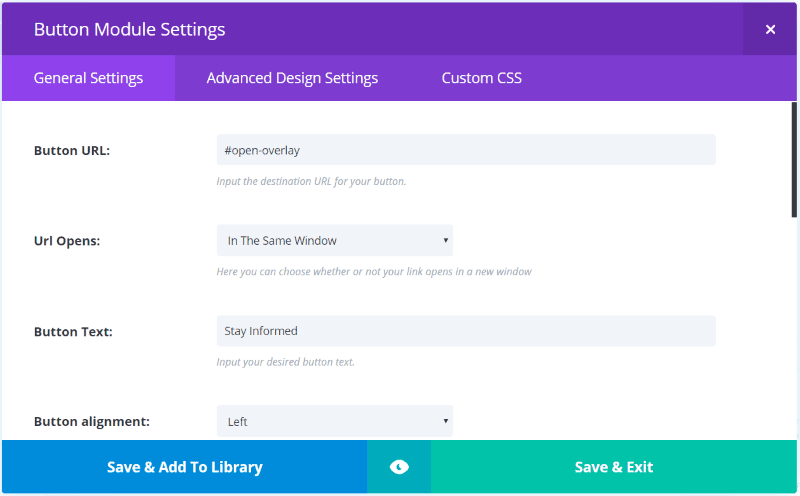Click the destination URL help text
The height and width of the screenshot is (496, 800).
(x=311, y=182)
